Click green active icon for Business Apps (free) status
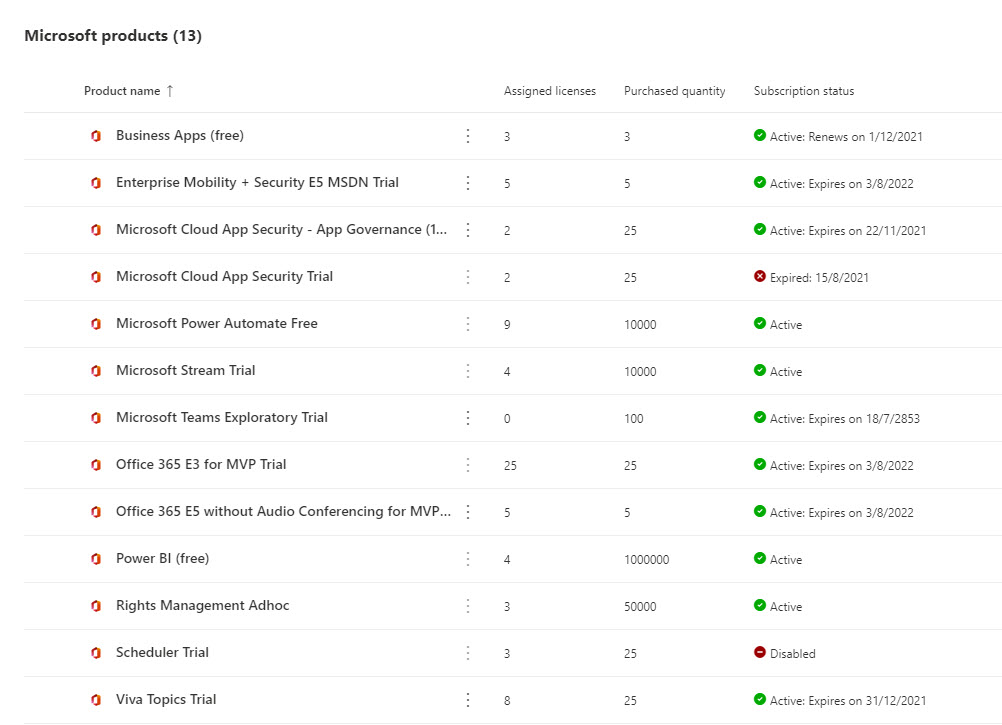This screenshot has width=1002, height=725. click(760, 135)
